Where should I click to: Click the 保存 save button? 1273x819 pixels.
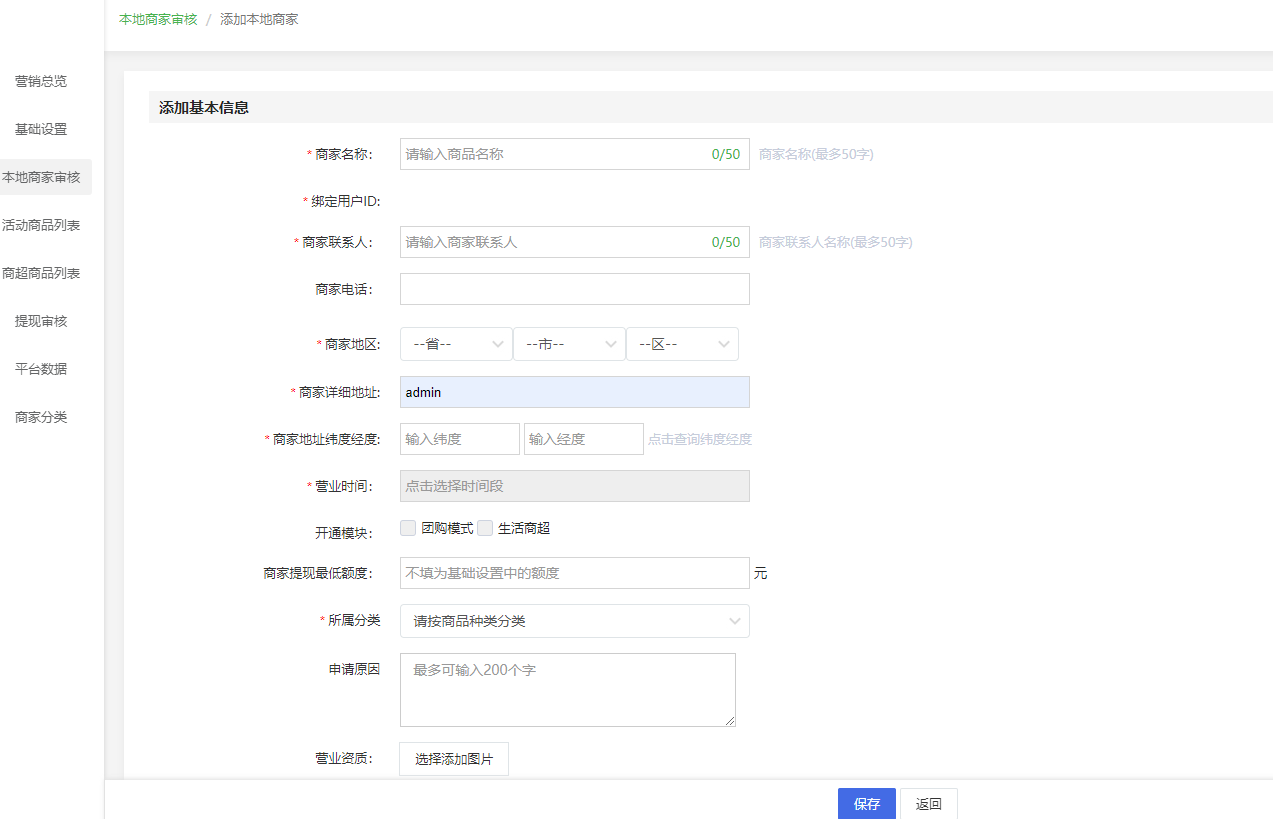pyautogui.click(x=866, y=804)
